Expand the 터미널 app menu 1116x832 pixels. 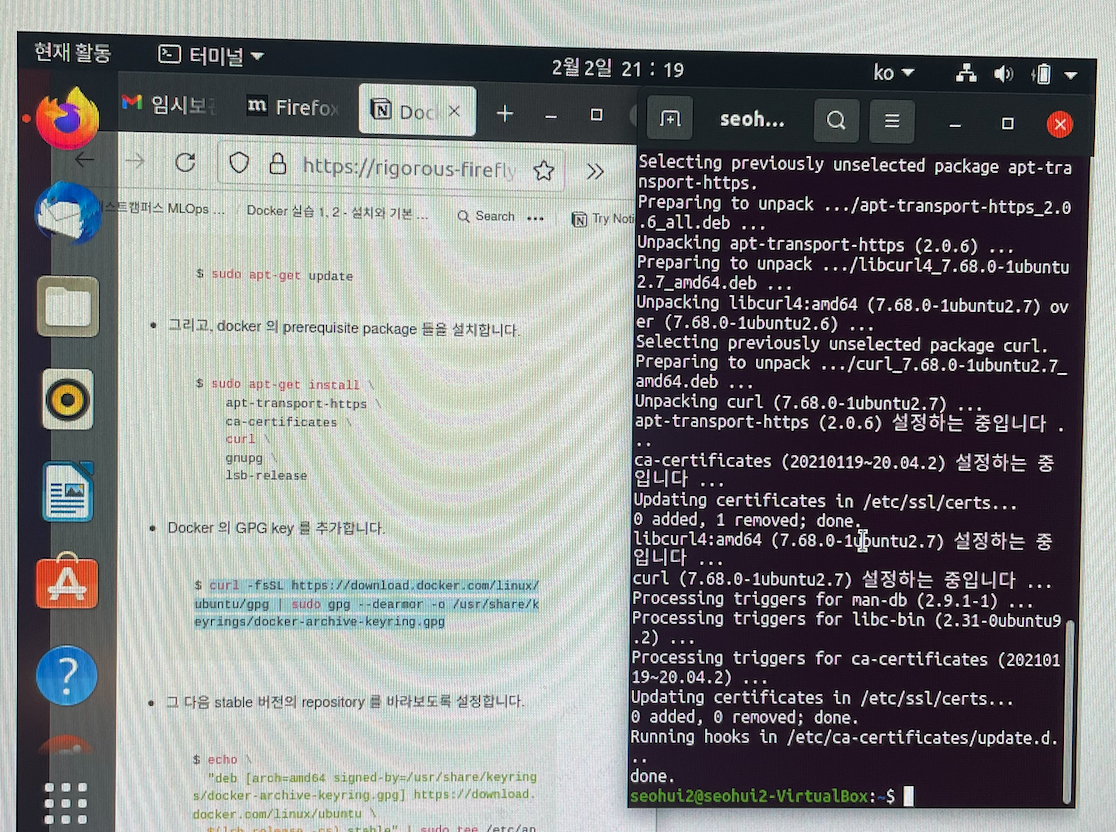click(x=211, y=55)
